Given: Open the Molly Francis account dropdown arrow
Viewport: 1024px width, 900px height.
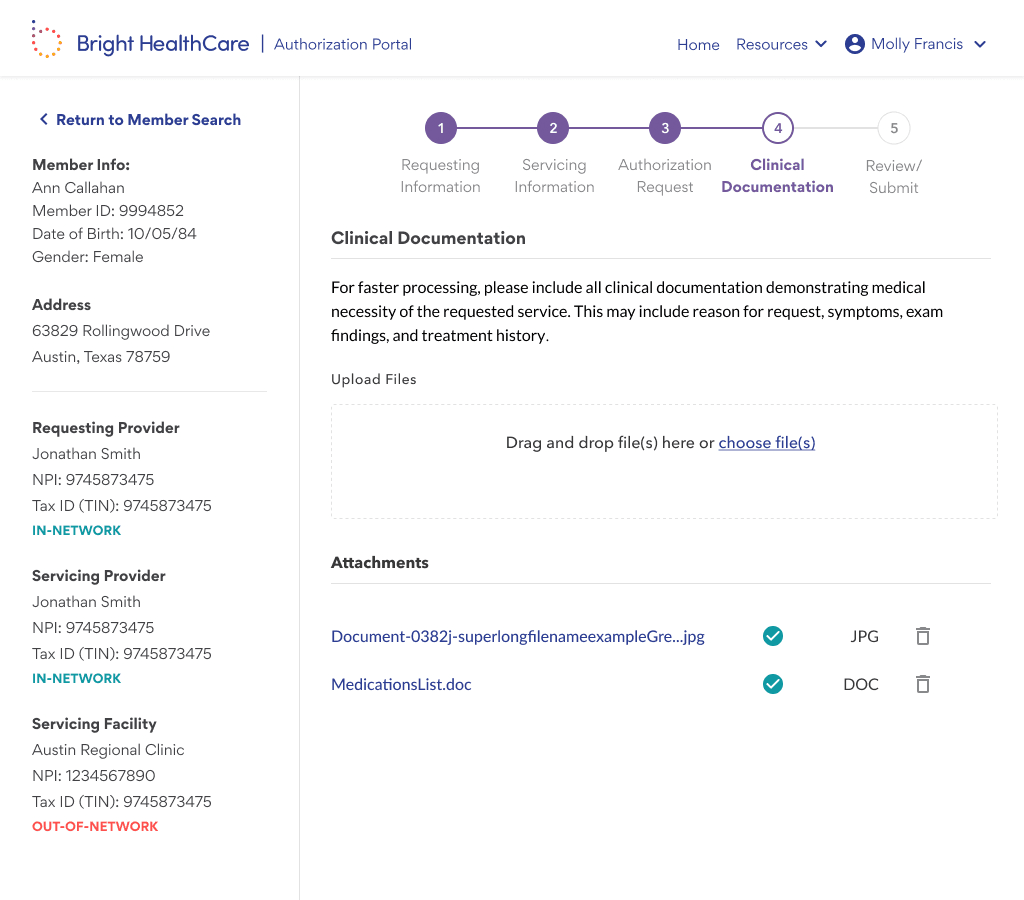Looking at the screenshot, I should (980, 44).
